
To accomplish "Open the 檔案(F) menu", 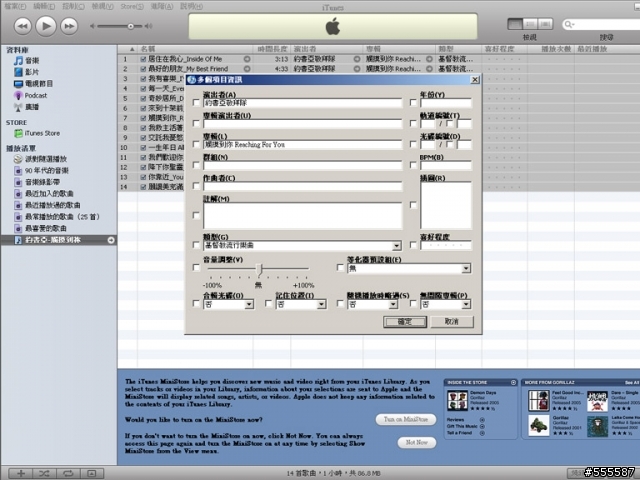I will point(15,6).
